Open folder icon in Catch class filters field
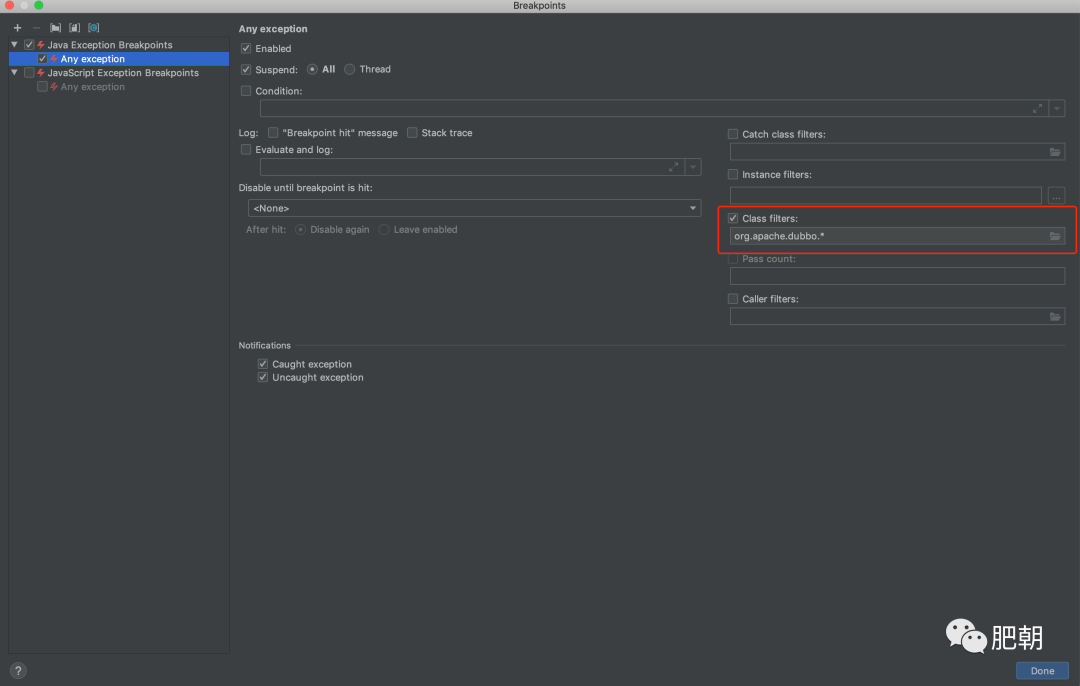 (1055, 152)
